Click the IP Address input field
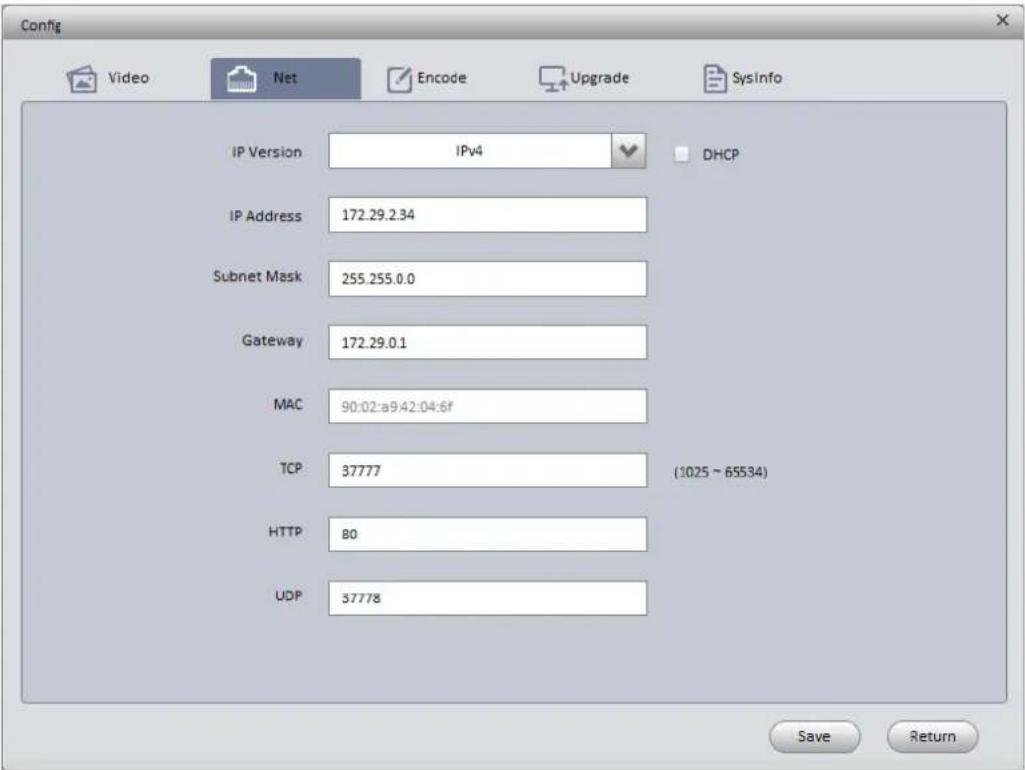The image size is (1025, 770). (x=488, y=214)
